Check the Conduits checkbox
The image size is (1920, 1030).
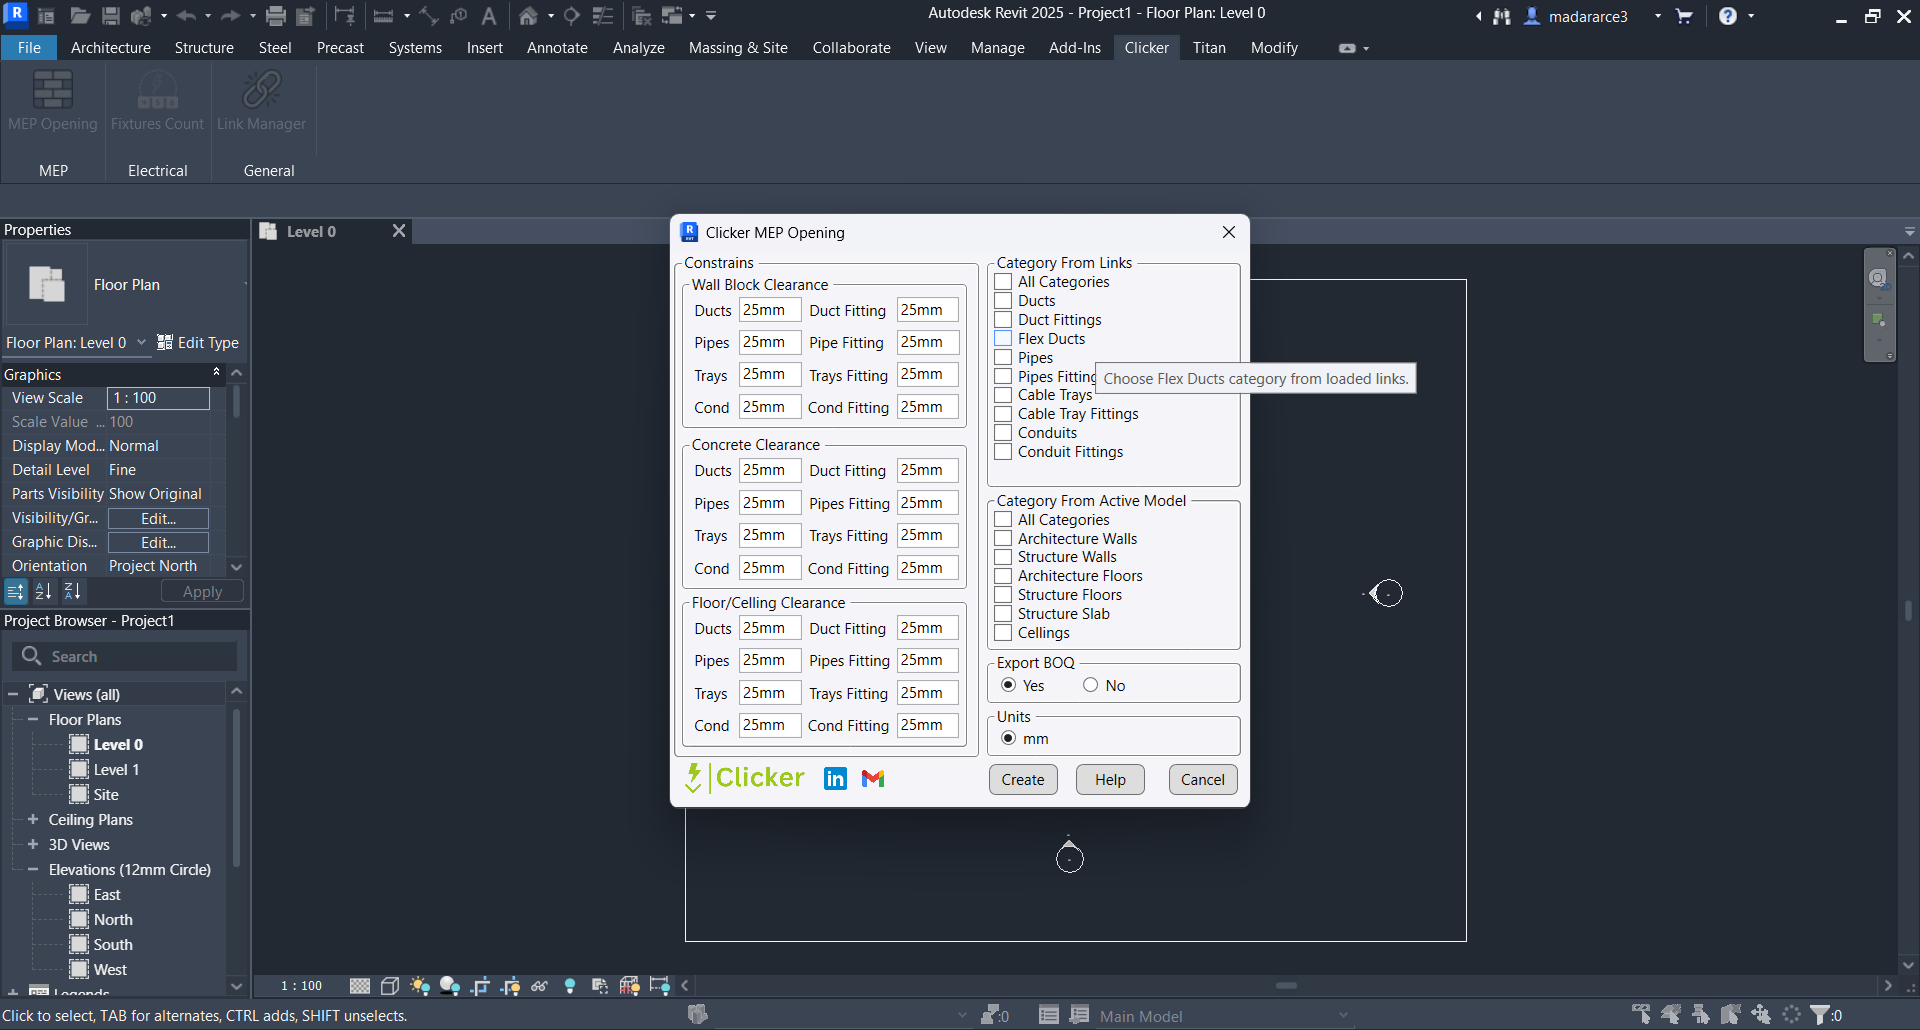point(1003,433)
